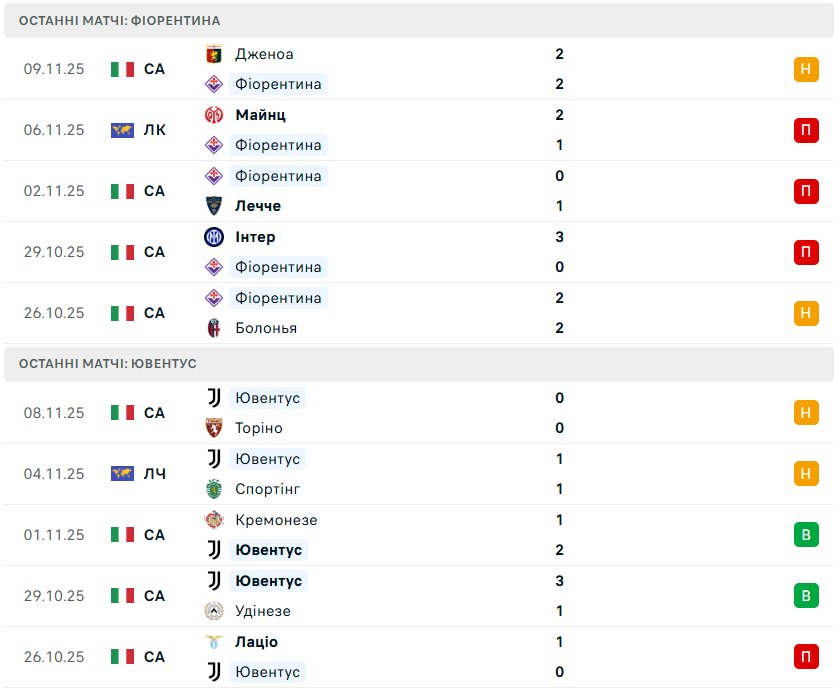This screenshot has width=838, height=690.
Task: Click the orange draw badge for Спортінг match
Action: (806, 474)
